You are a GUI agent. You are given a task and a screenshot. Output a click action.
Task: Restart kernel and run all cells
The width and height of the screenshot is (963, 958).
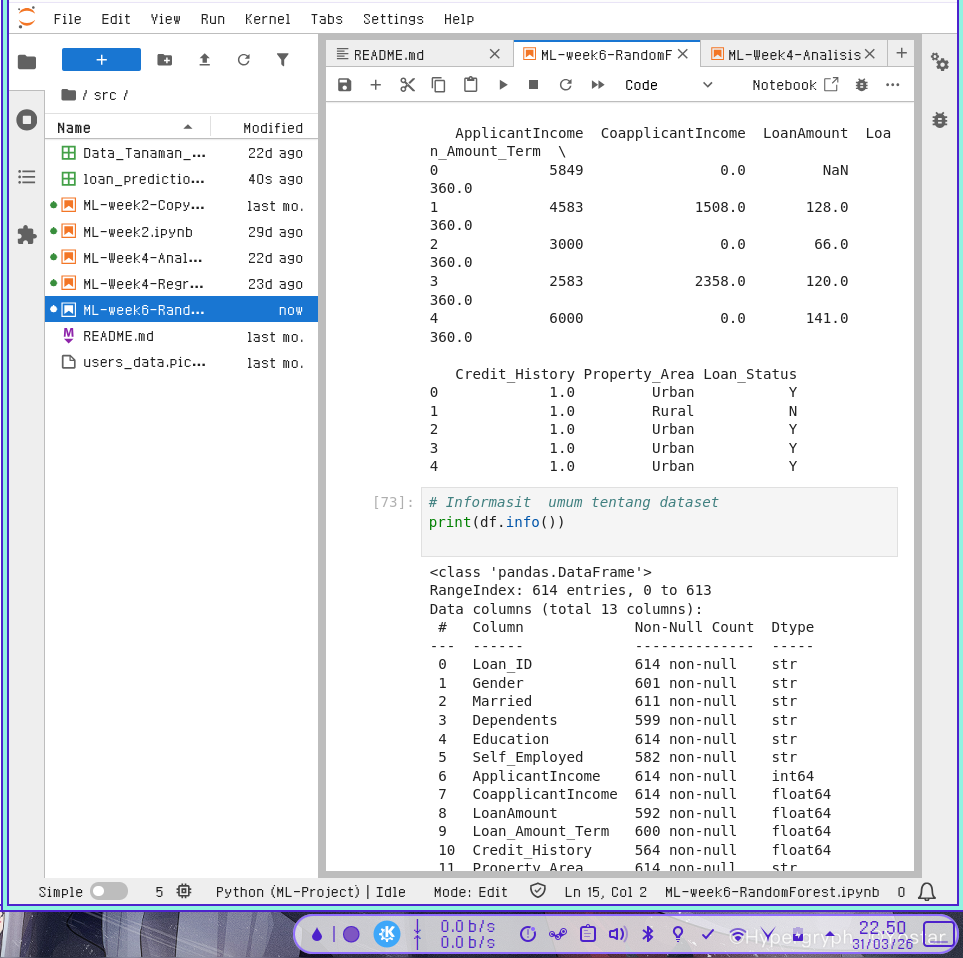tap(598, 85)
